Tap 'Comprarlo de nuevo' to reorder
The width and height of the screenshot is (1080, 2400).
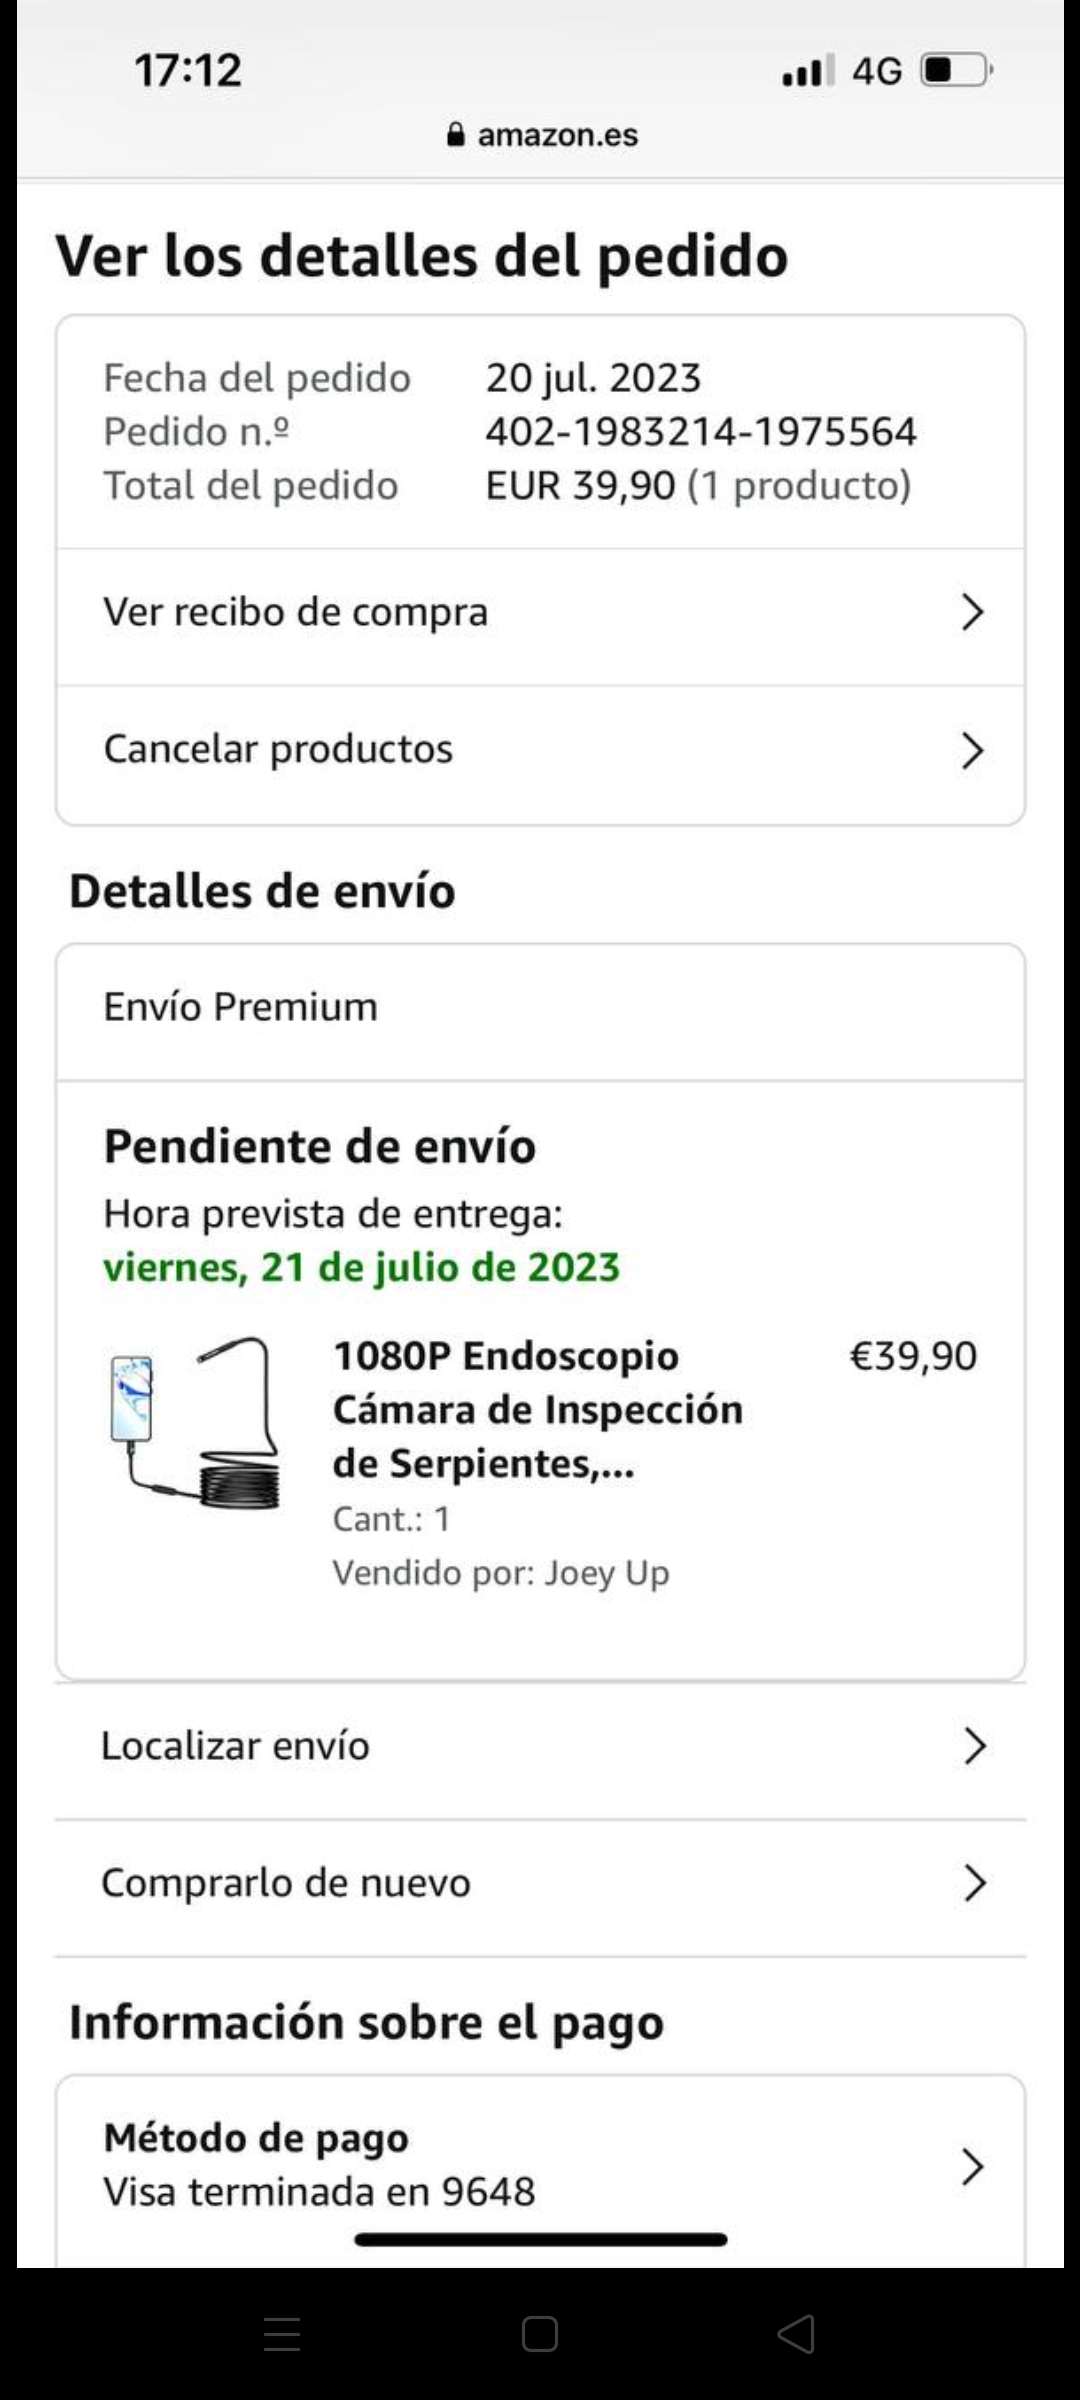point(286,1883)
